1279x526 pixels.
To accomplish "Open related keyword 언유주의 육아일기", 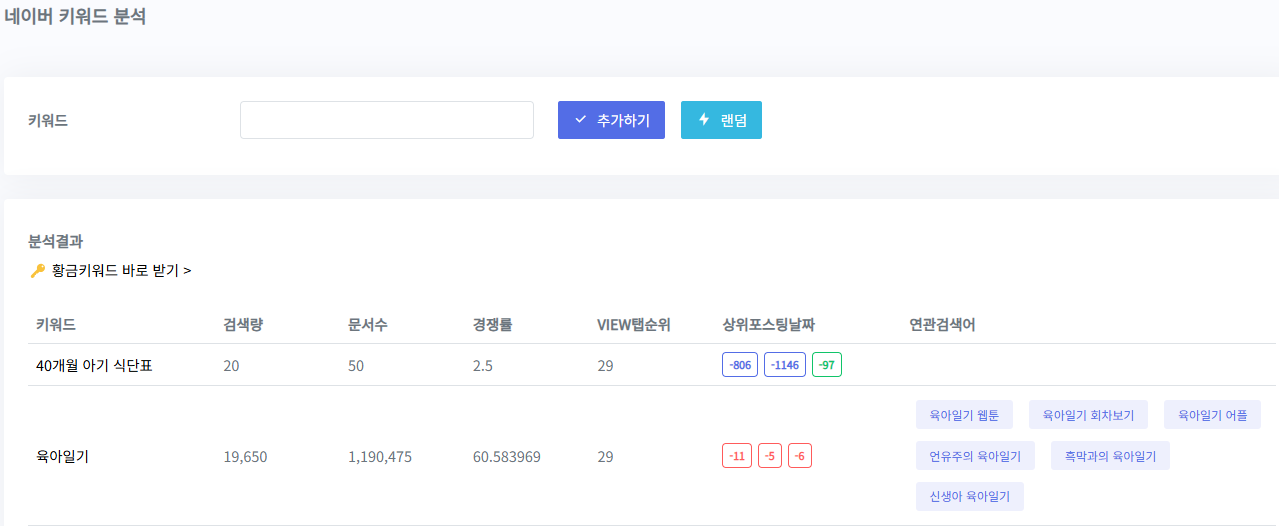I will (x=975, y=456).
